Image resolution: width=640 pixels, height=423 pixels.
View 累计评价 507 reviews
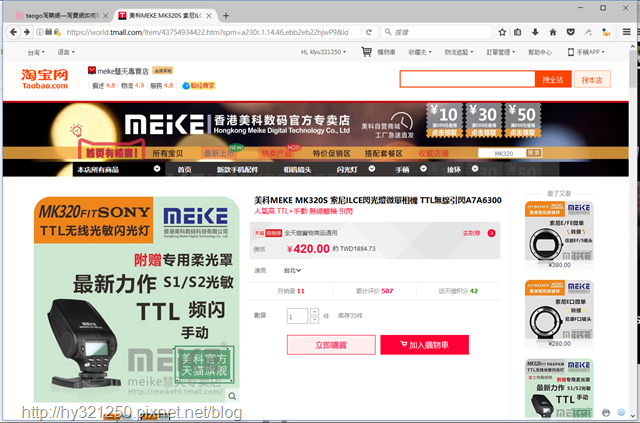374,291
